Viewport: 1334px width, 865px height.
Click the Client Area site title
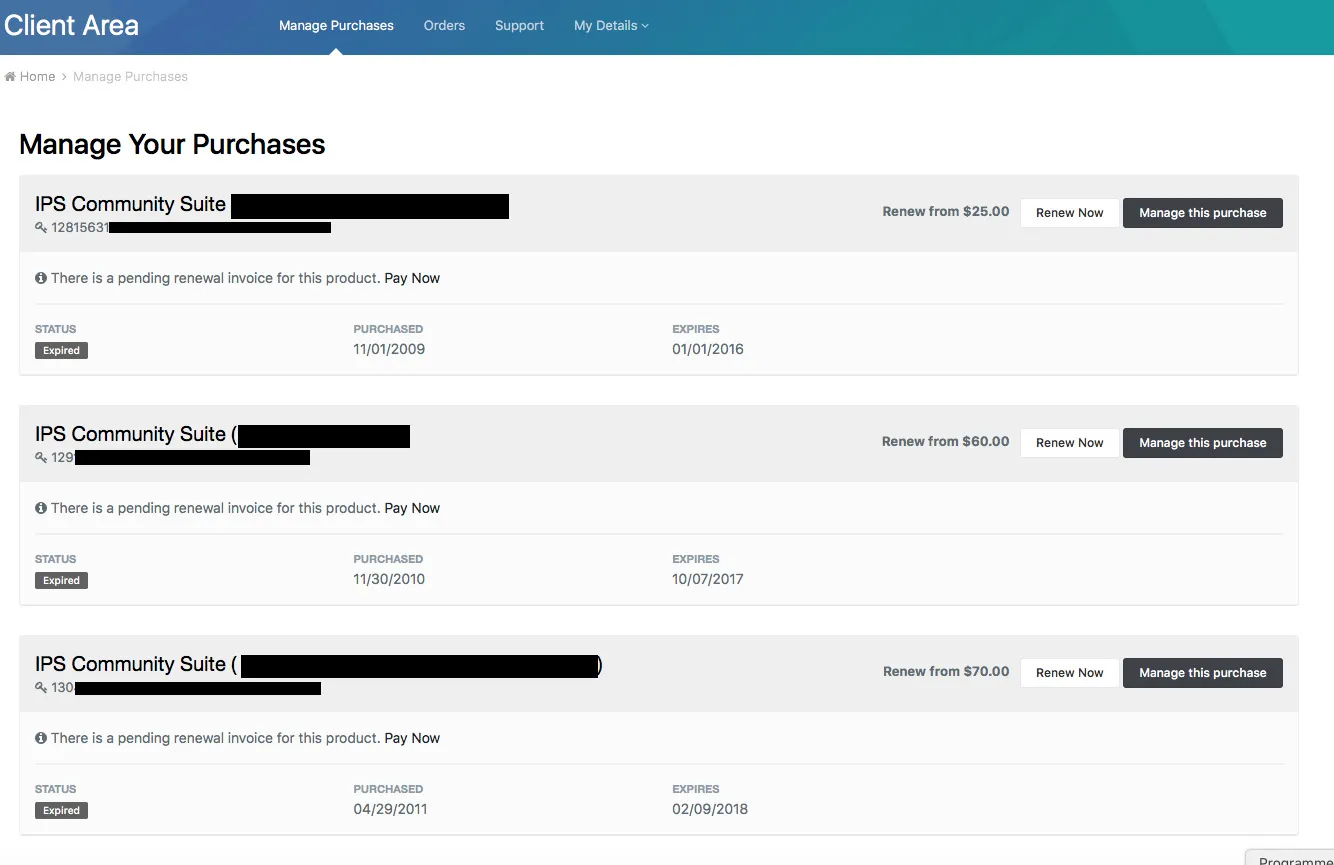pyautogui.click(x=71, y=26)
